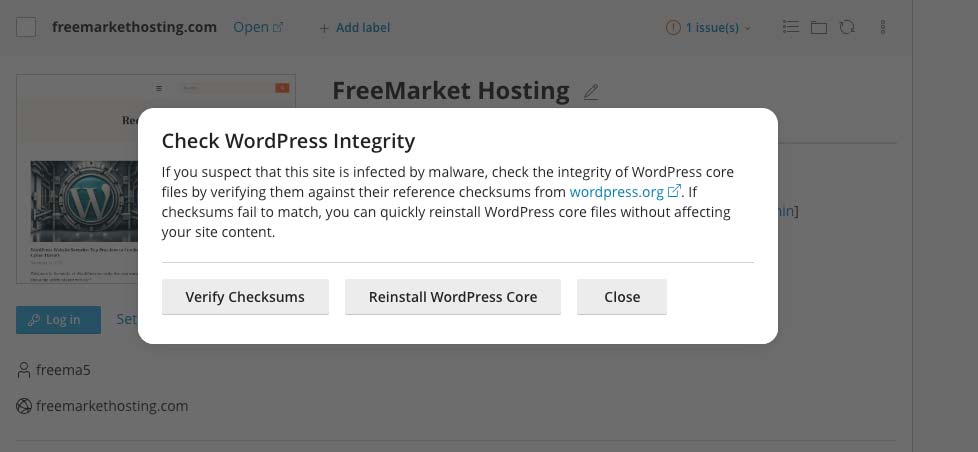Follow the wordpress.org link
Viewport: 978px width, 452px height.
point(616,191)
